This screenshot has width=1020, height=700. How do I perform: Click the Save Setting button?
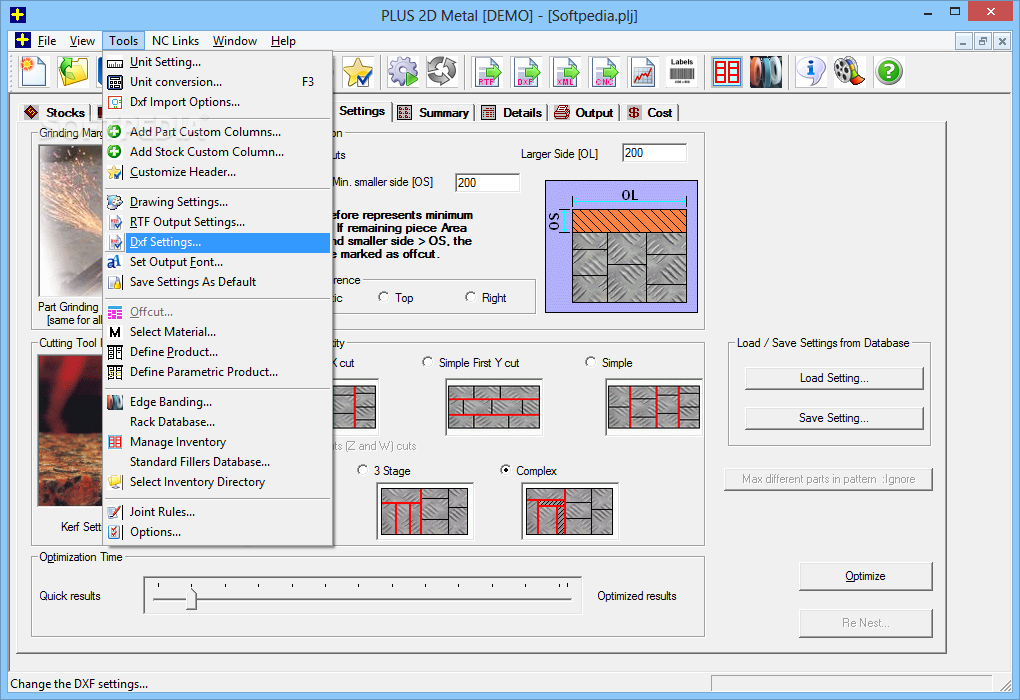coord(834,418)
